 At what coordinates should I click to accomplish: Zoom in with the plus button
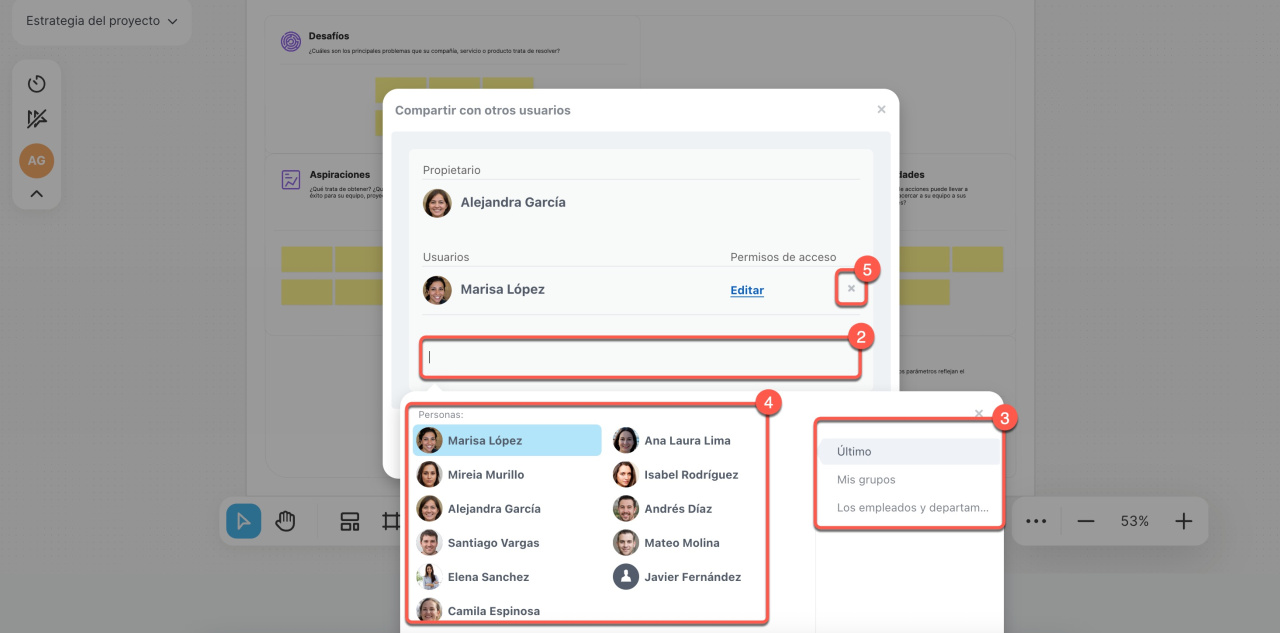[x=1184, y=521]
